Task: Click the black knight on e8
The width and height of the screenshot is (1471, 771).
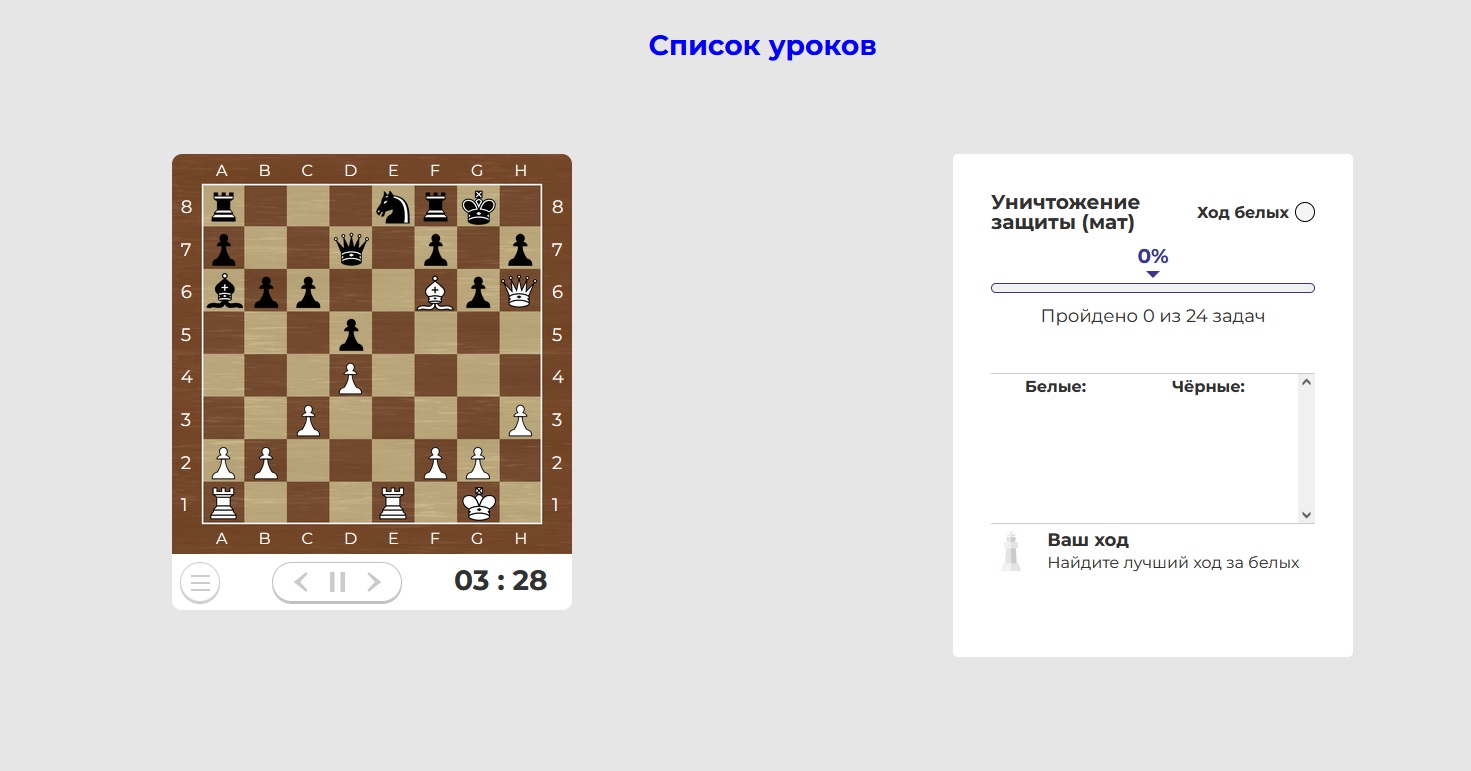Action: 393,207
